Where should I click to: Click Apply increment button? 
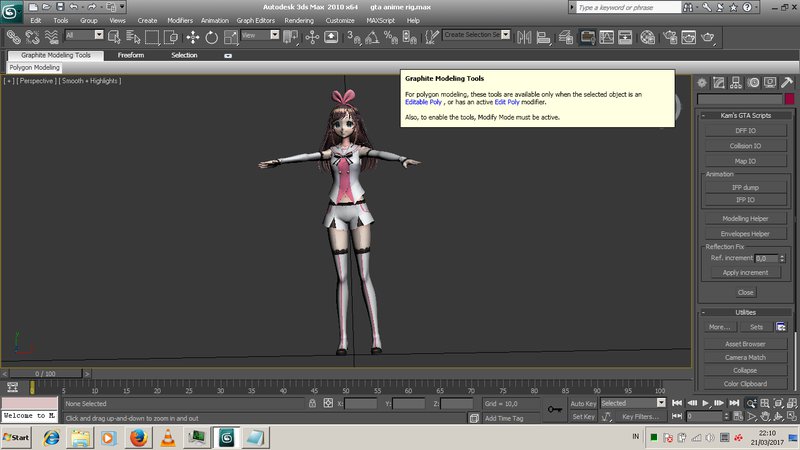tap(745, 272)
